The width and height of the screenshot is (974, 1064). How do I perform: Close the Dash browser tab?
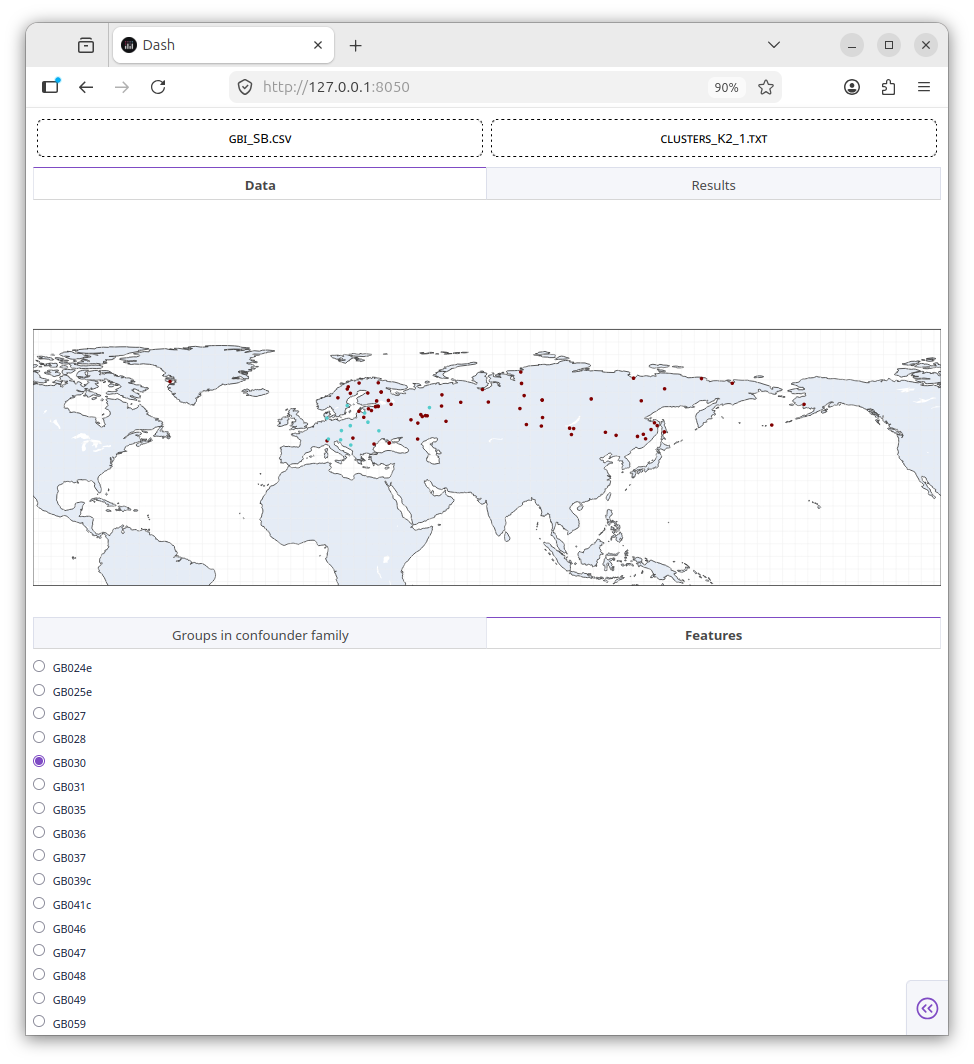pyautogui.click(x=318, y=45)
